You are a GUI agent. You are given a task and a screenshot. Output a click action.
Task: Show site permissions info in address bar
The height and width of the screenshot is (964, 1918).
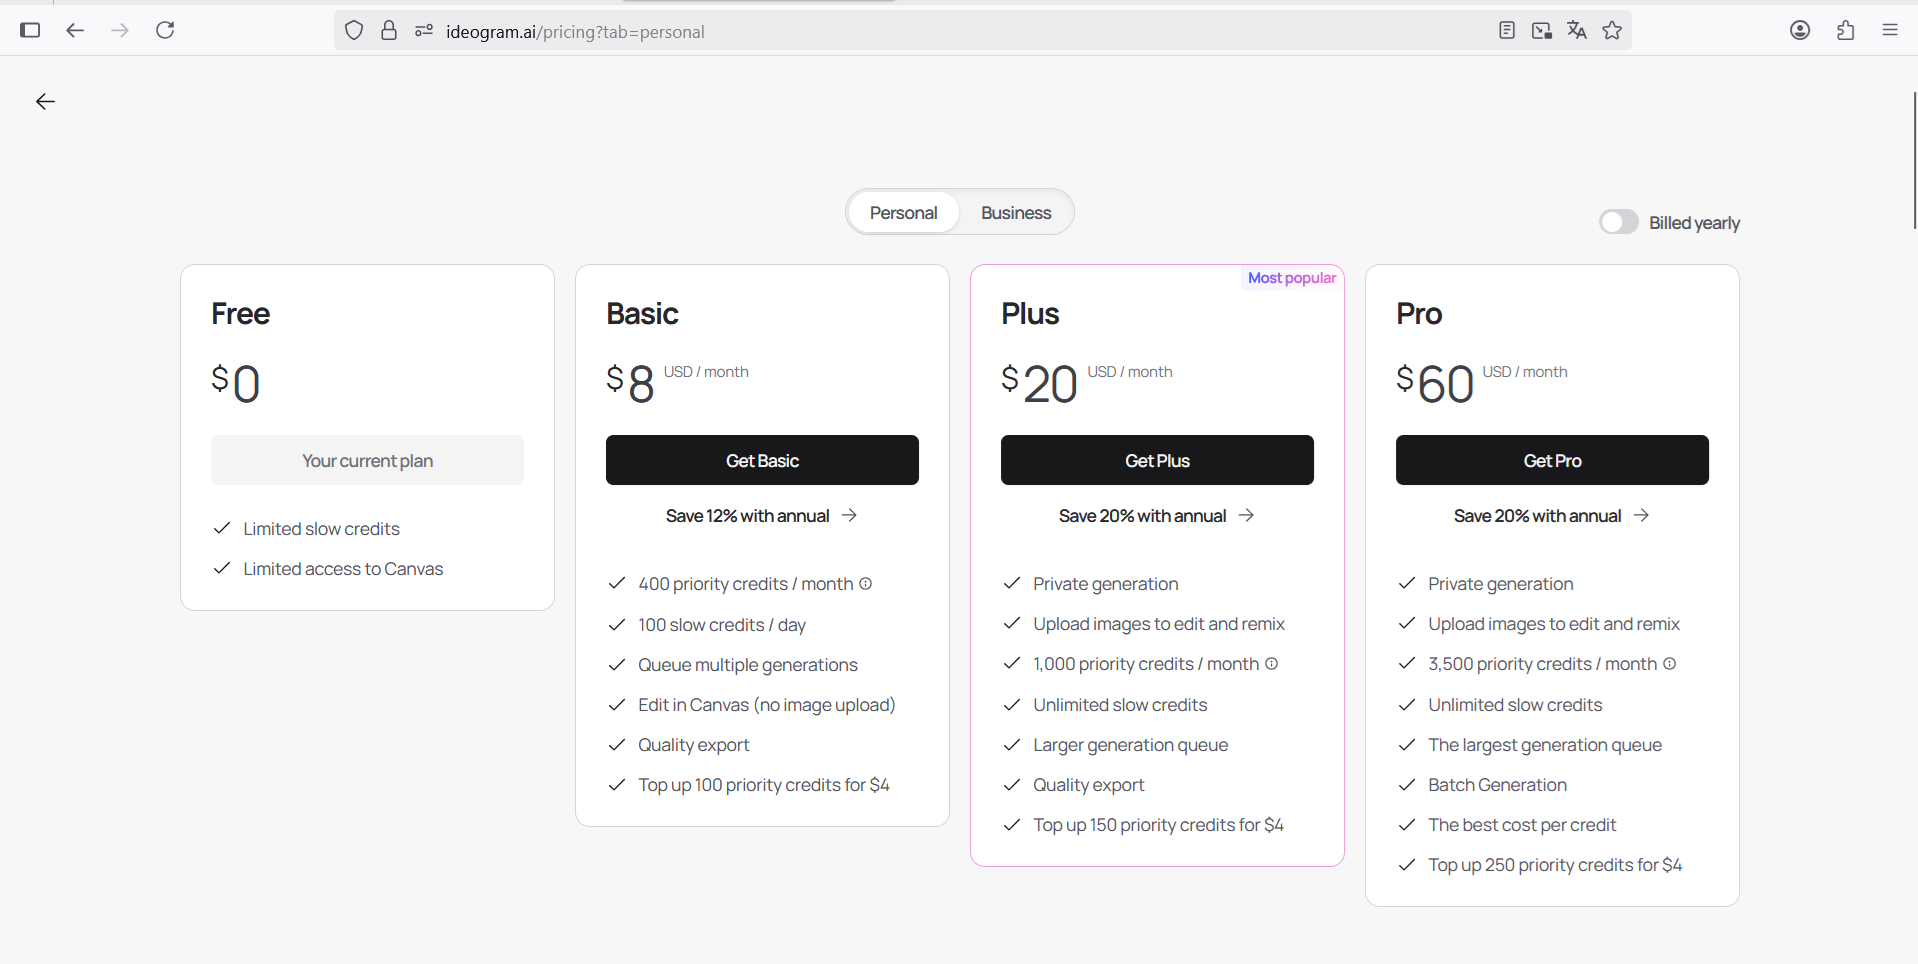pos(424,31)
